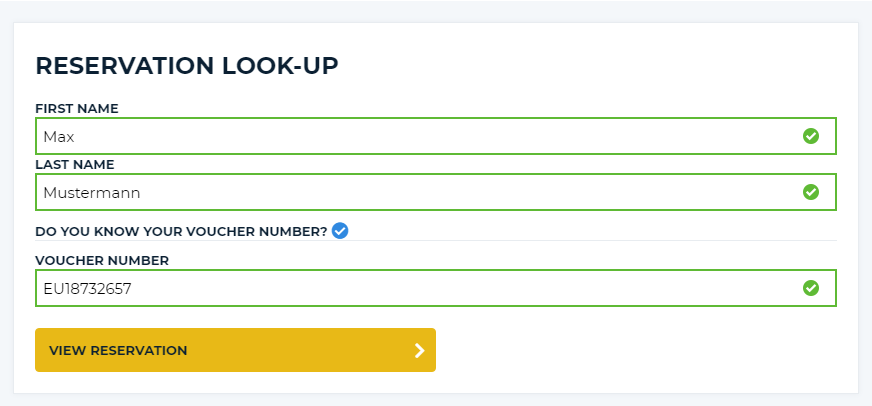Click on the 'EU18732657' voucher text
The image size is (872, 406).
[88, 289]
